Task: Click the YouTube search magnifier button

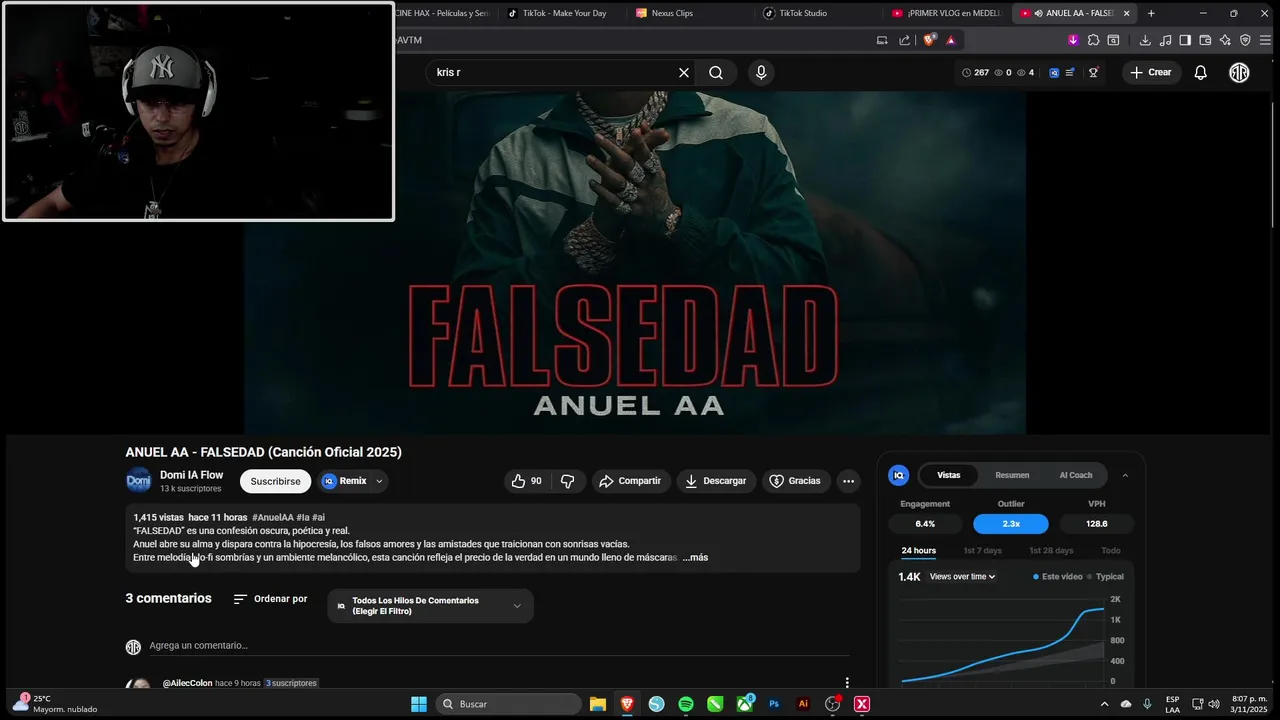Action: tap(716, 72)
